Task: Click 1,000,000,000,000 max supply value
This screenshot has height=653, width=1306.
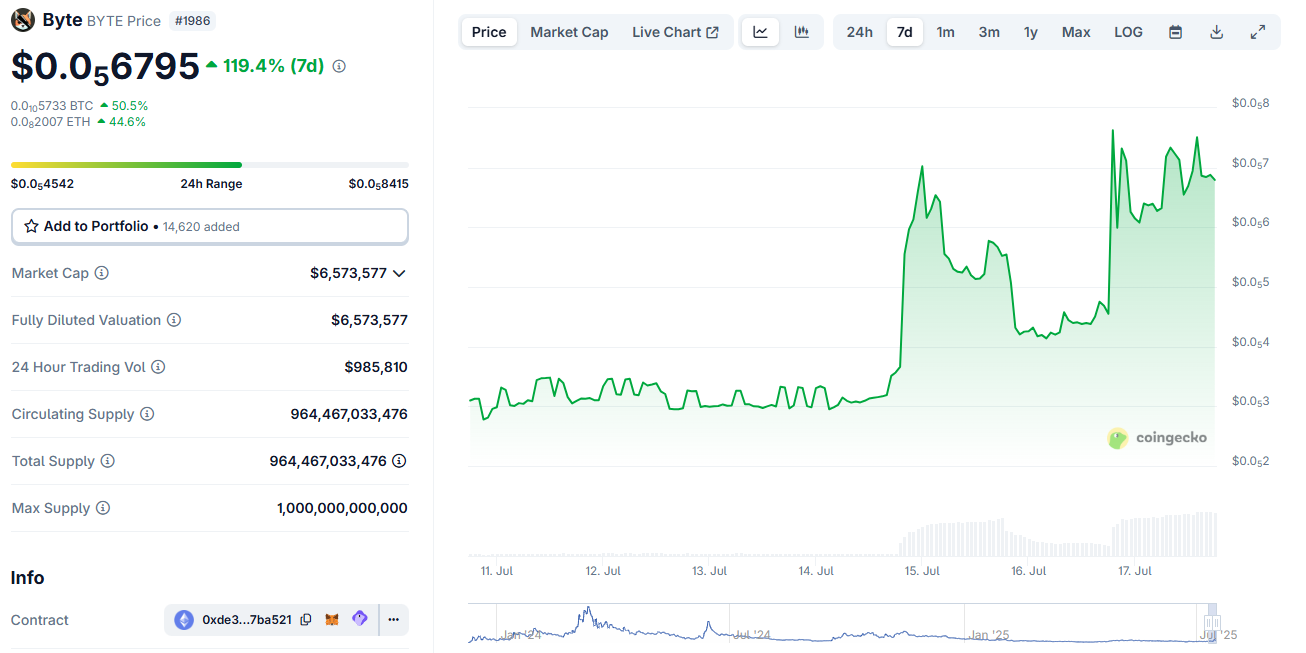Action: point(342,508)
